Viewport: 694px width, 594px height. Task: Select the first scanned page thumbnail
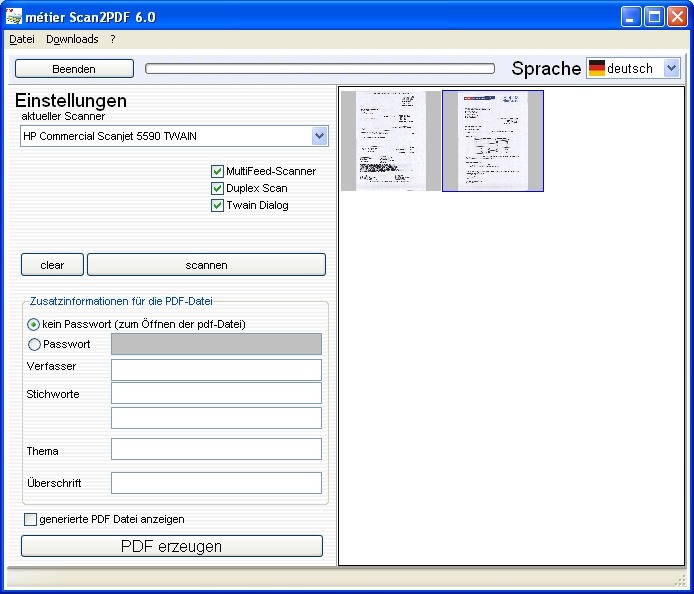click(390, 141)
